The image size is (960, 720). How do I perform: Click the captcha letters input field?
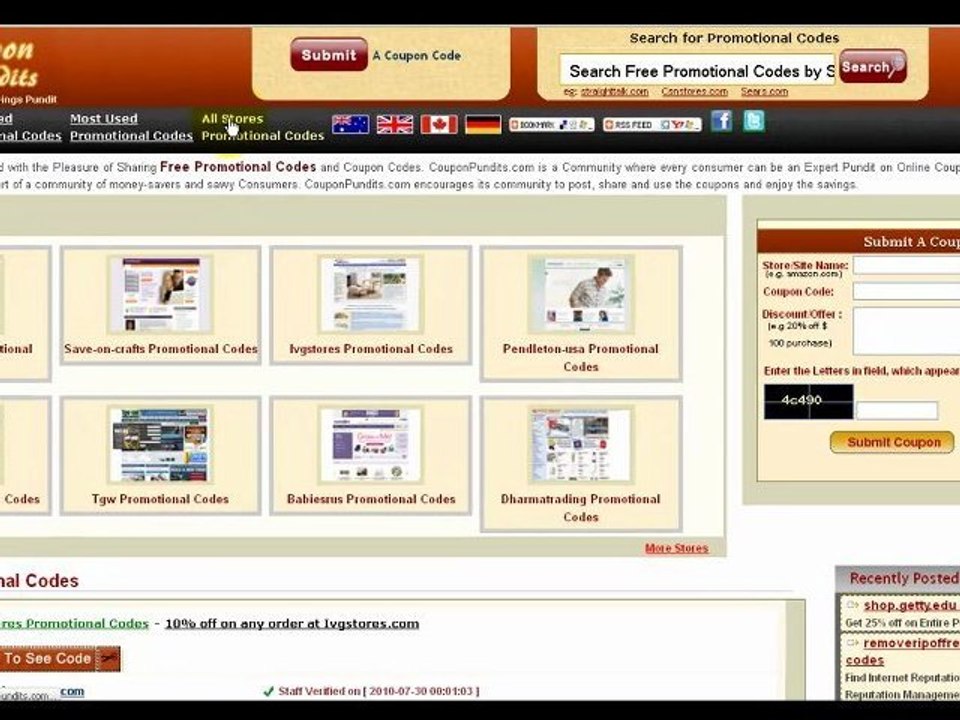(x=897, y=410)
